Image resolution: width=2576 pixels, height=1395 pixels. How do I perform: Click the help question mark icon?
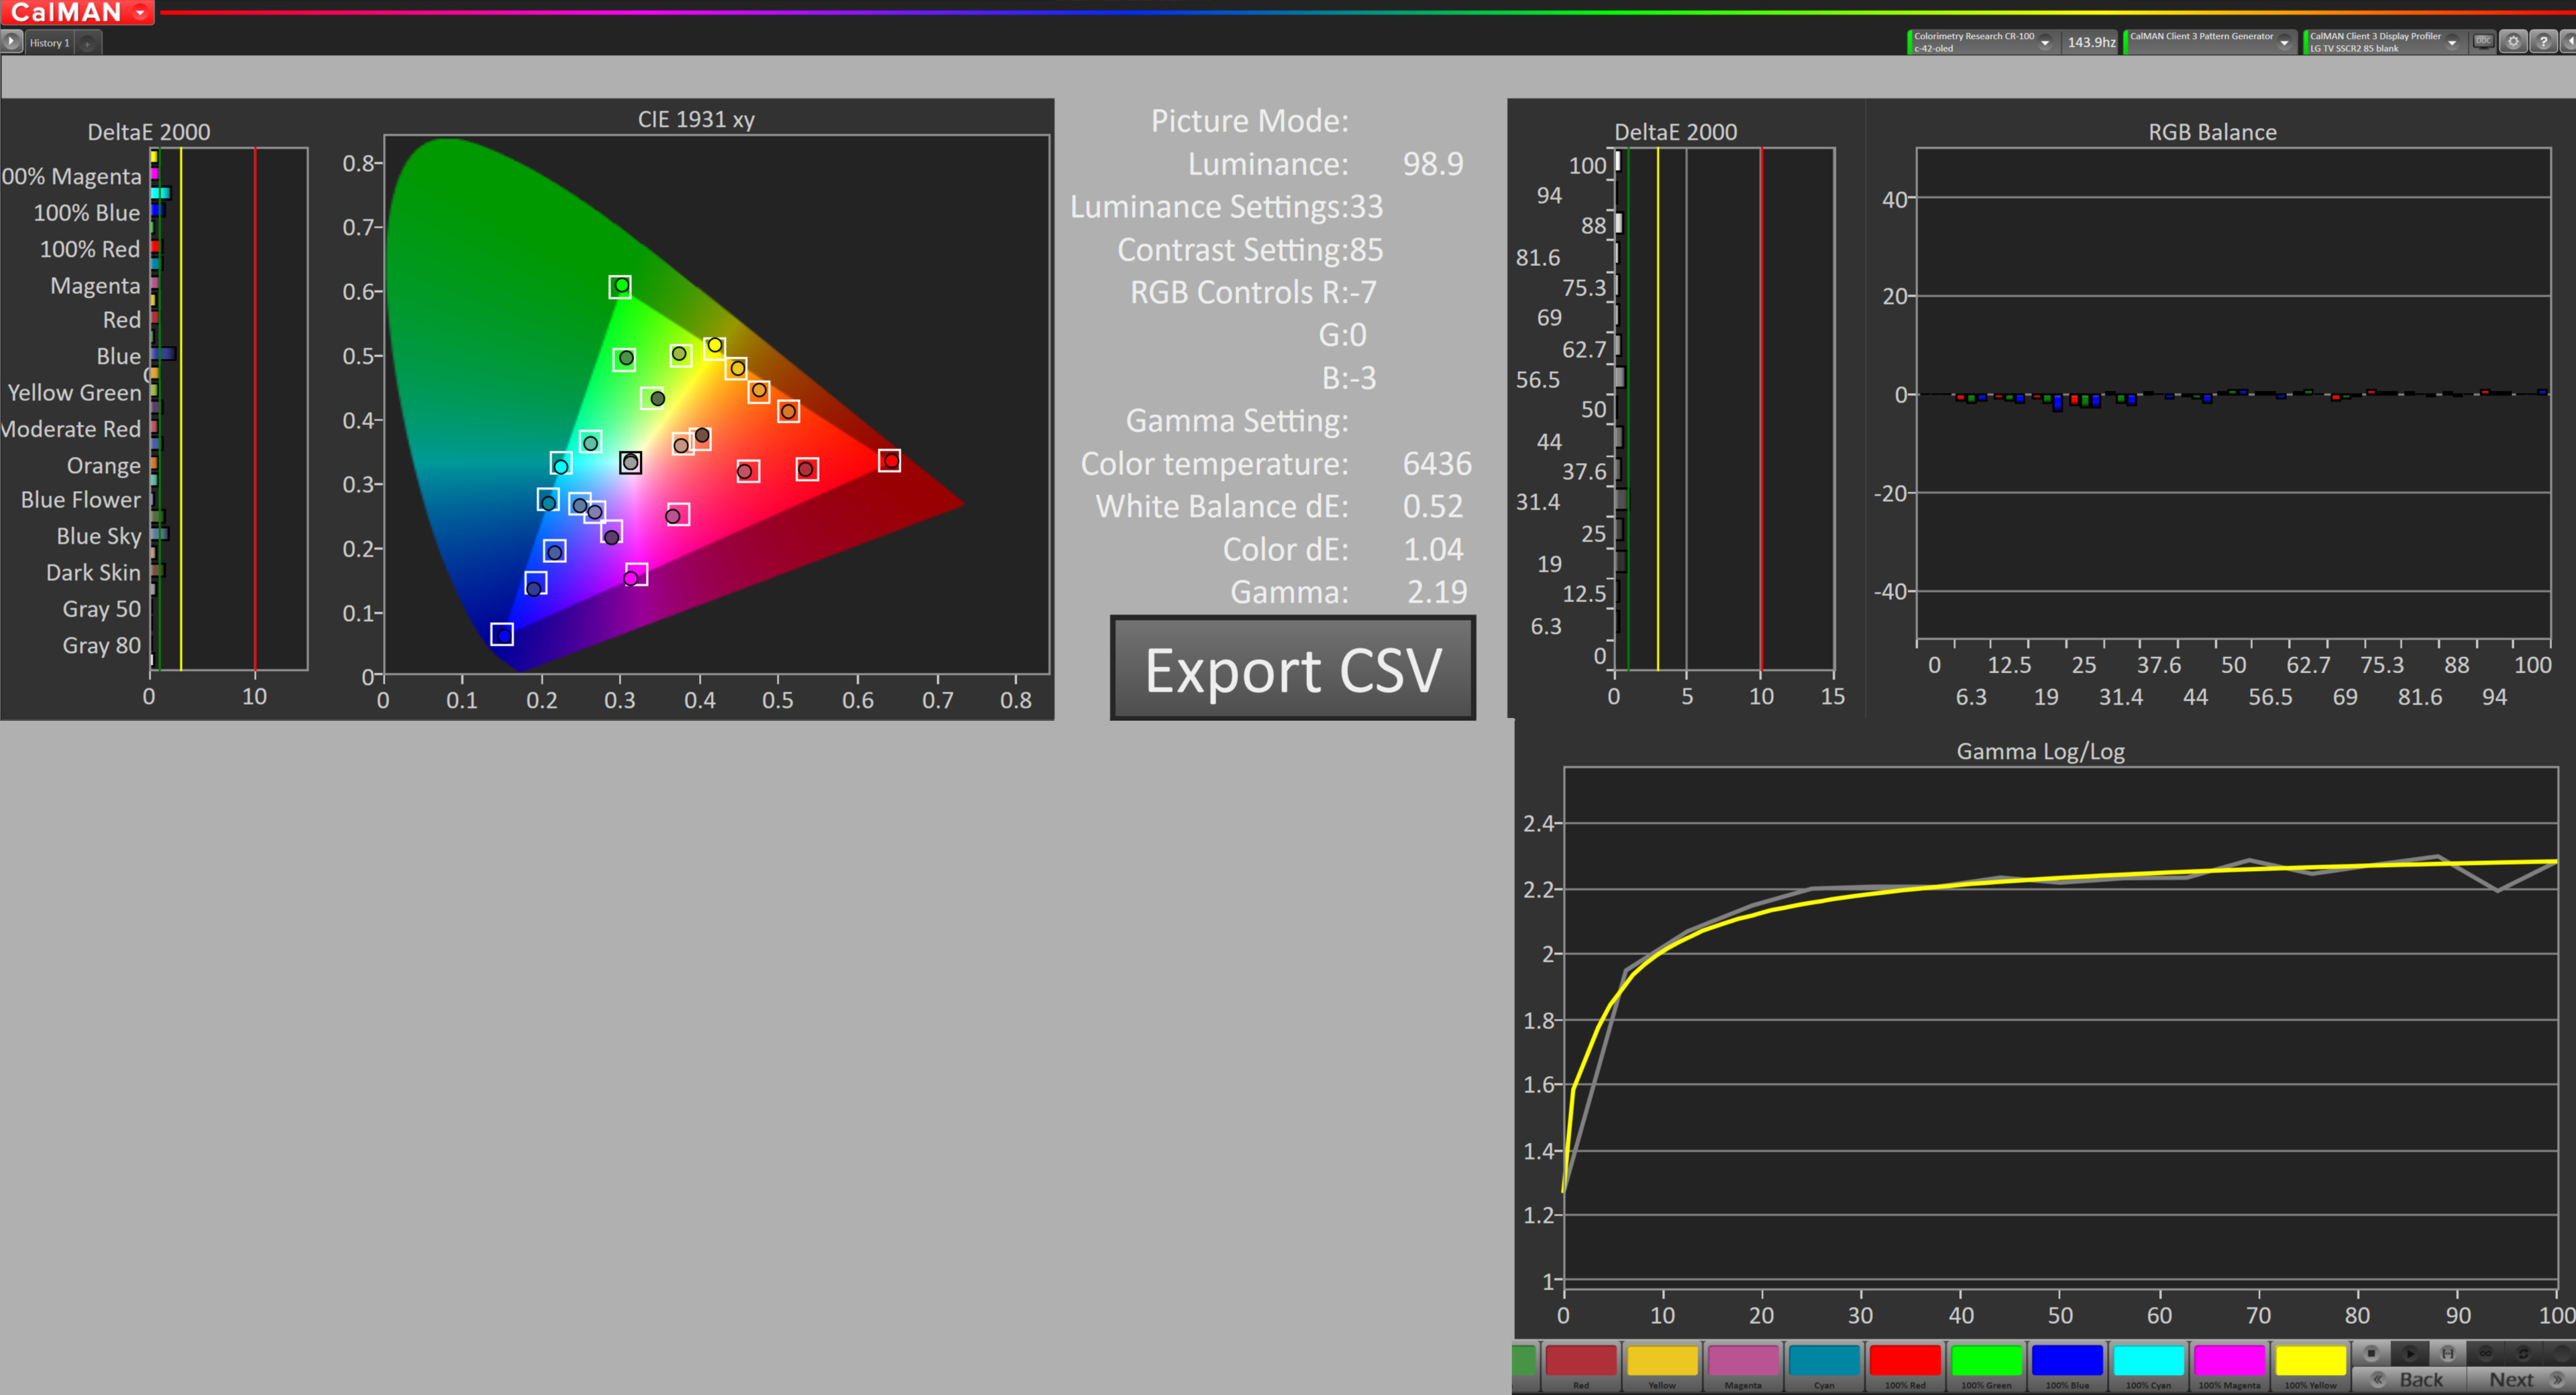pyautogui.click(x=2543, y=42)
